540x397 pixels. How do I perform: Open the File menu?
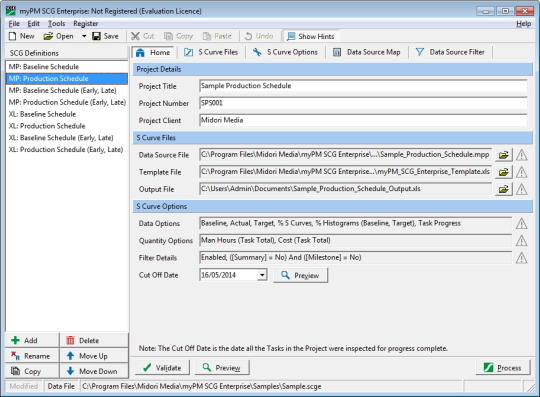[14, 23]
